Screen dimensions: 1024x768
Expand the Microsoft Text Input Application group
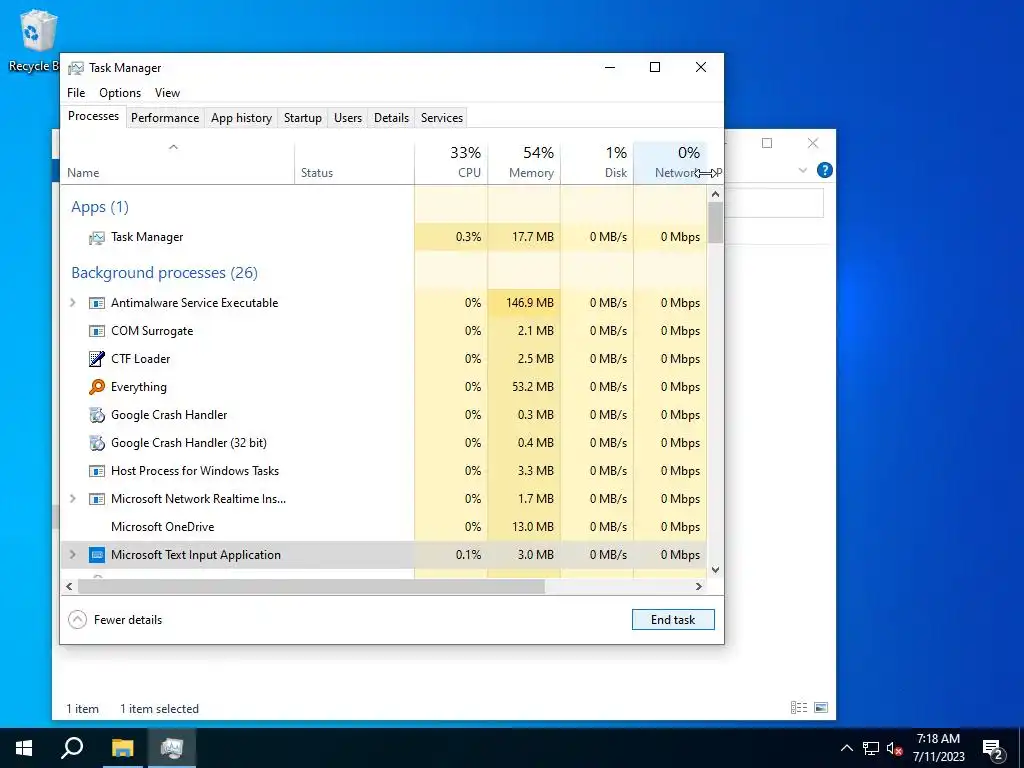click(72, 555)
